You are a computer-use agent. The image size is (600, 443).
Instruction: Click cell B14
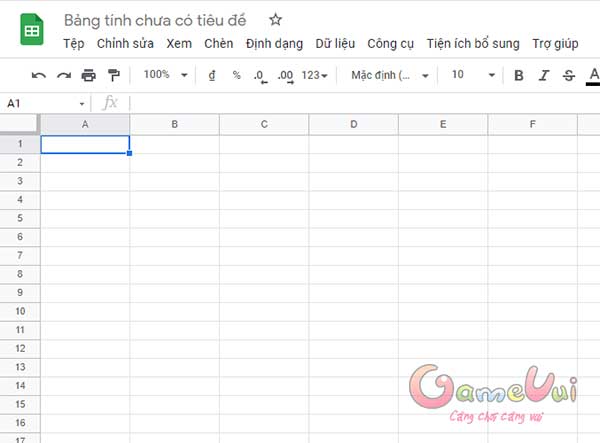(174, 386)
